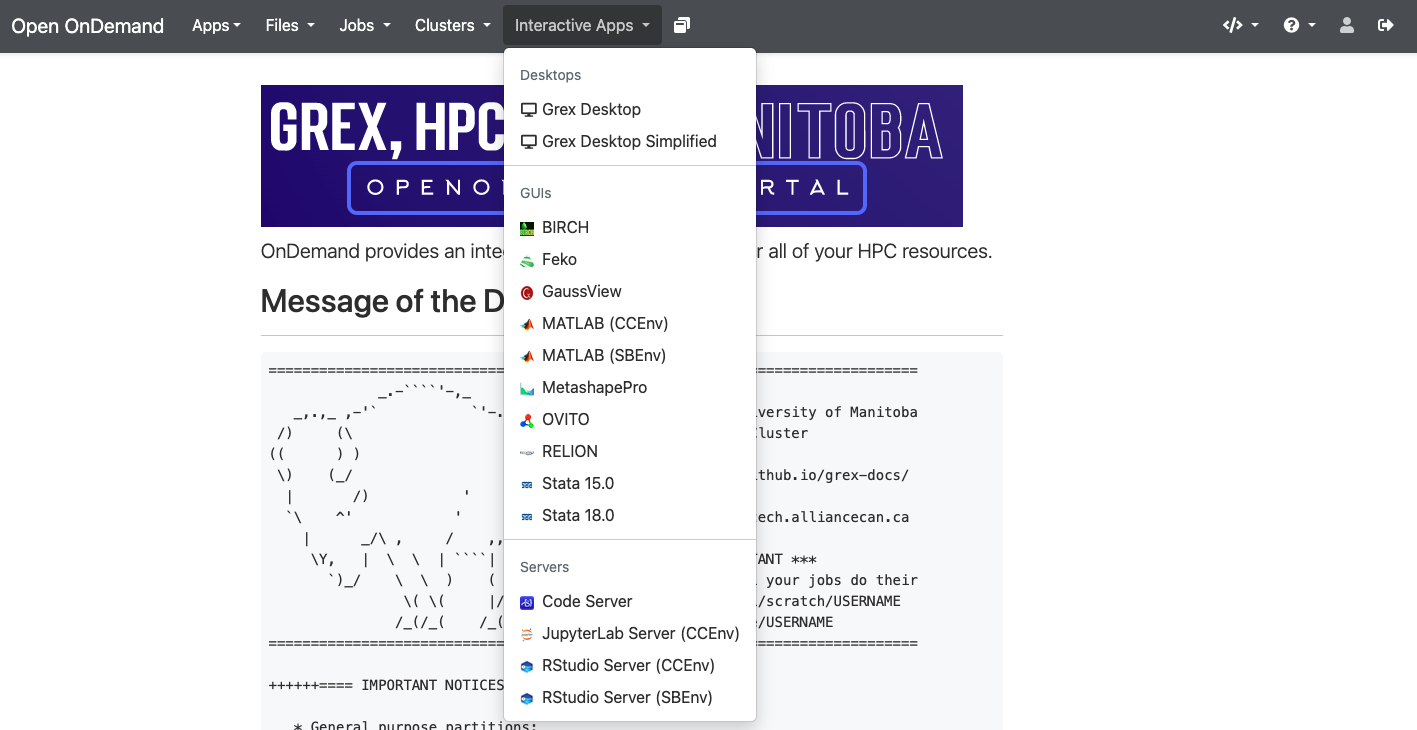Screen dimensions: 1417x730
Task: Open My Interactive Sessions icon in navbar
Action: click(682, 25)
